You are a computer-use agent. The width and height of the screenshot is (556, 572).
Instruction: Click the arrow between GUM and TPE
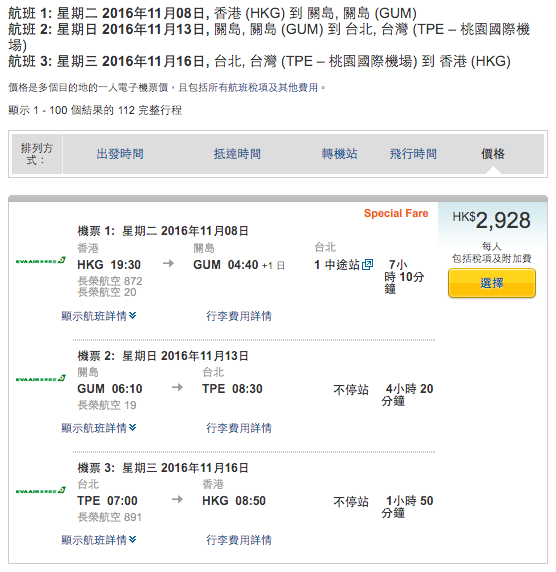point(177,387)
